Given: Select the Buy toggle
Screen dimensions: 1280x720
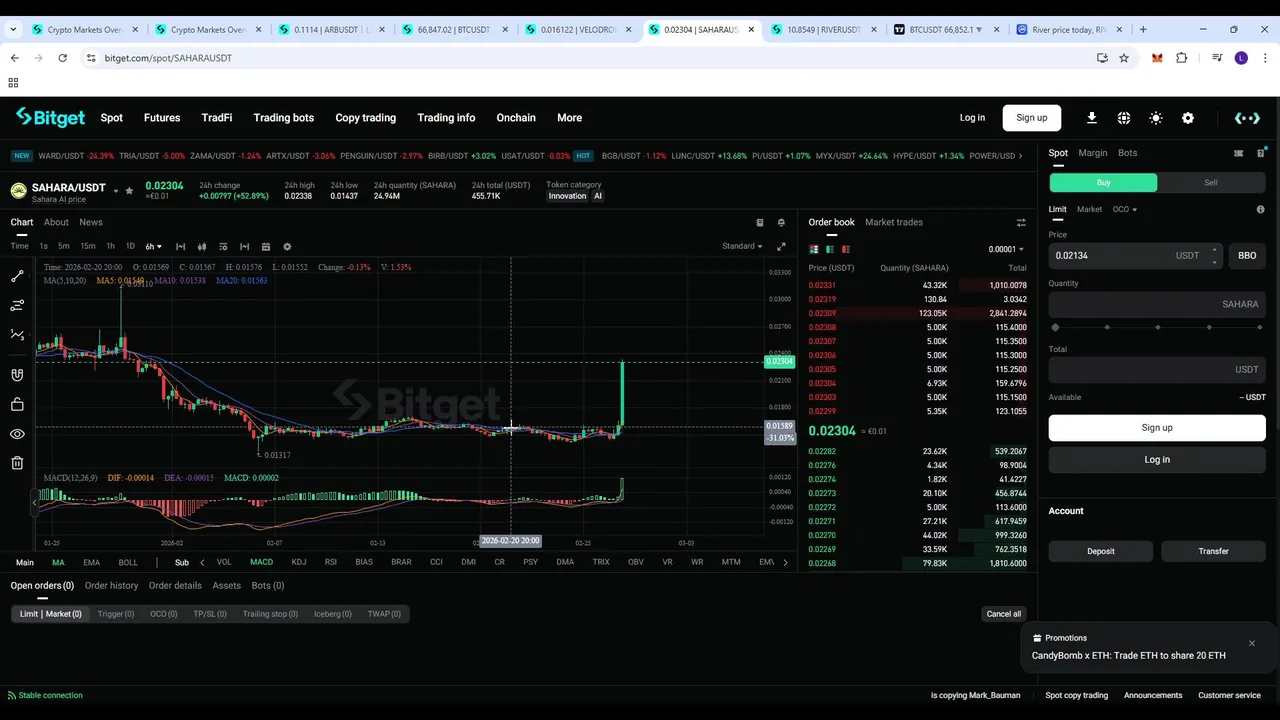Looking at the screenshot, I should click(x=1103, y=183).
